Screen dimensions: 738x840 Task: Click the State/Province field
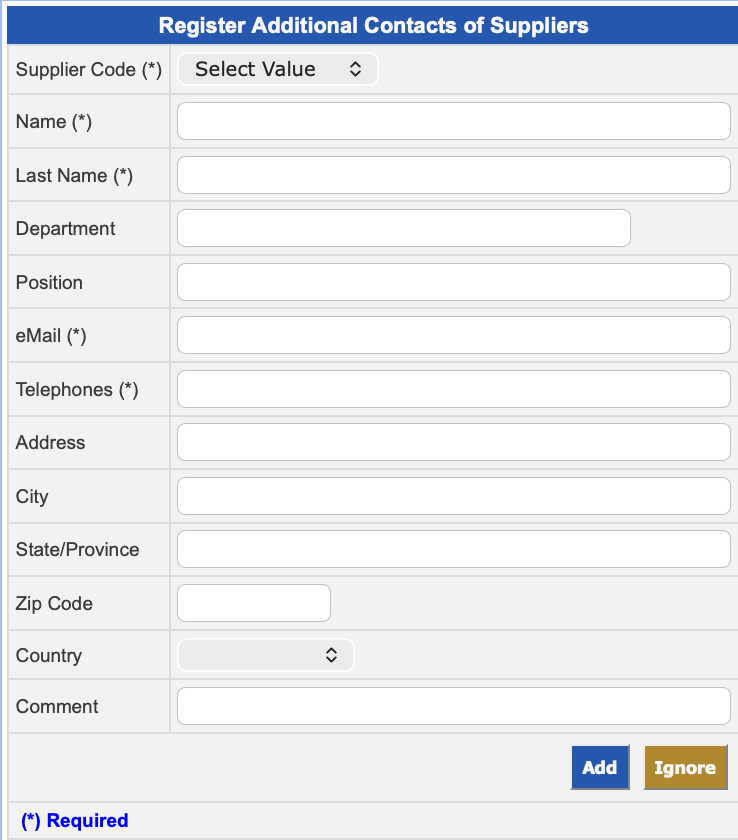coord(453,549)
